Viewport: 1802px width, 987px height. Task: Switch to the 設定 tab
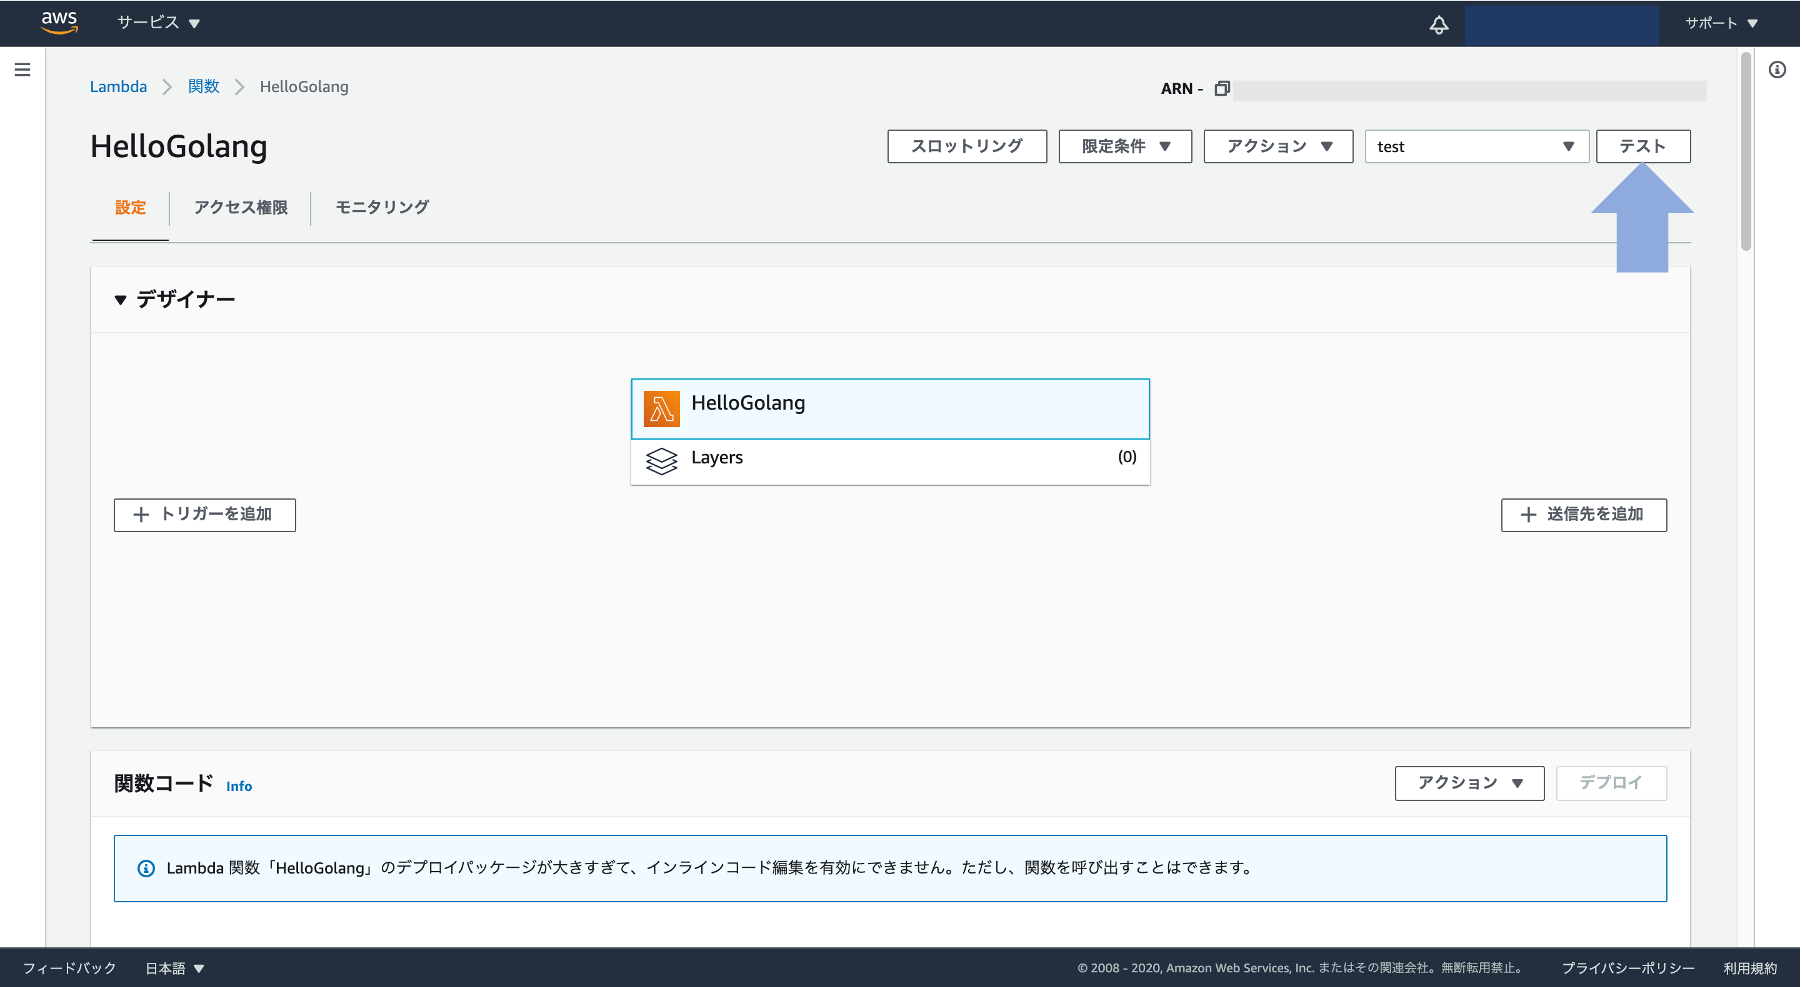coord(130,207)
